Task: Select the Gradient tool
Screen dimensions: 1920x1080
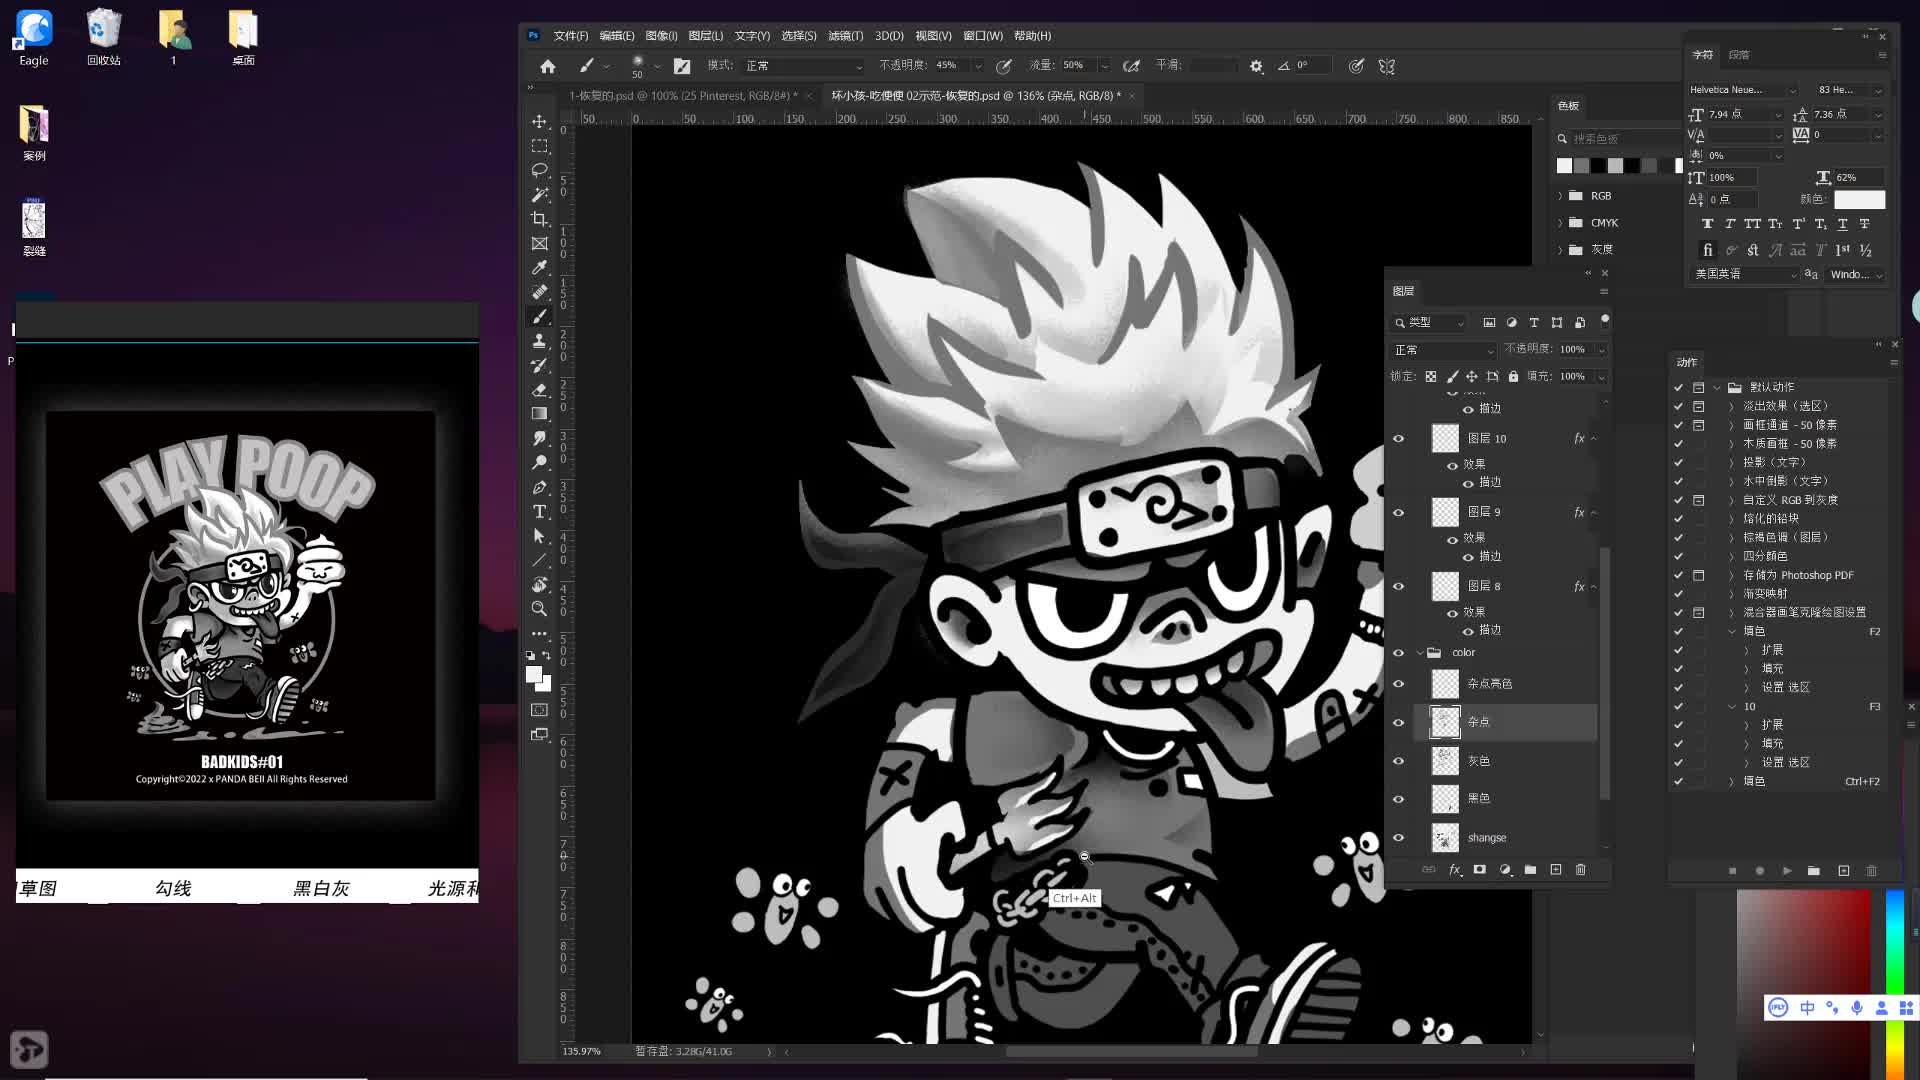Action: click(539, 414)
